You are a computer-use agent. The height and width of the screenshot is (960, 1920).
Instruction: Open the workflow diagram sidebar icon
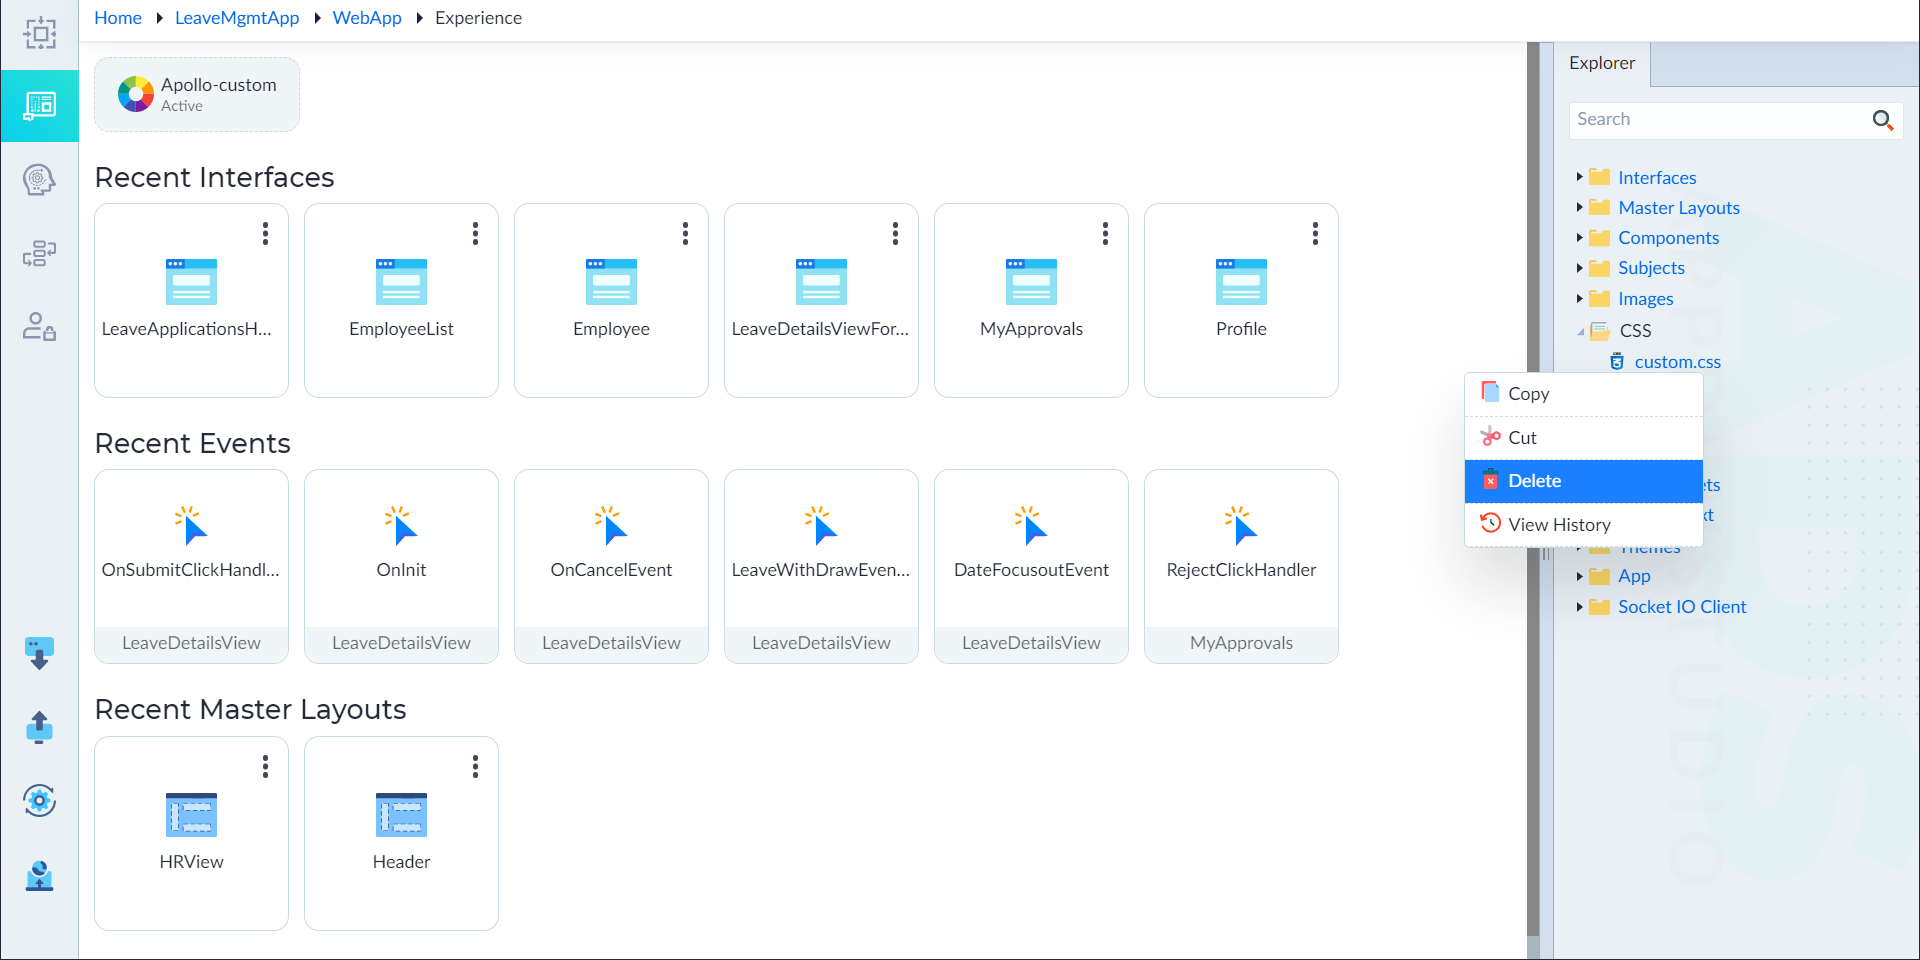[x=40, y=253]
